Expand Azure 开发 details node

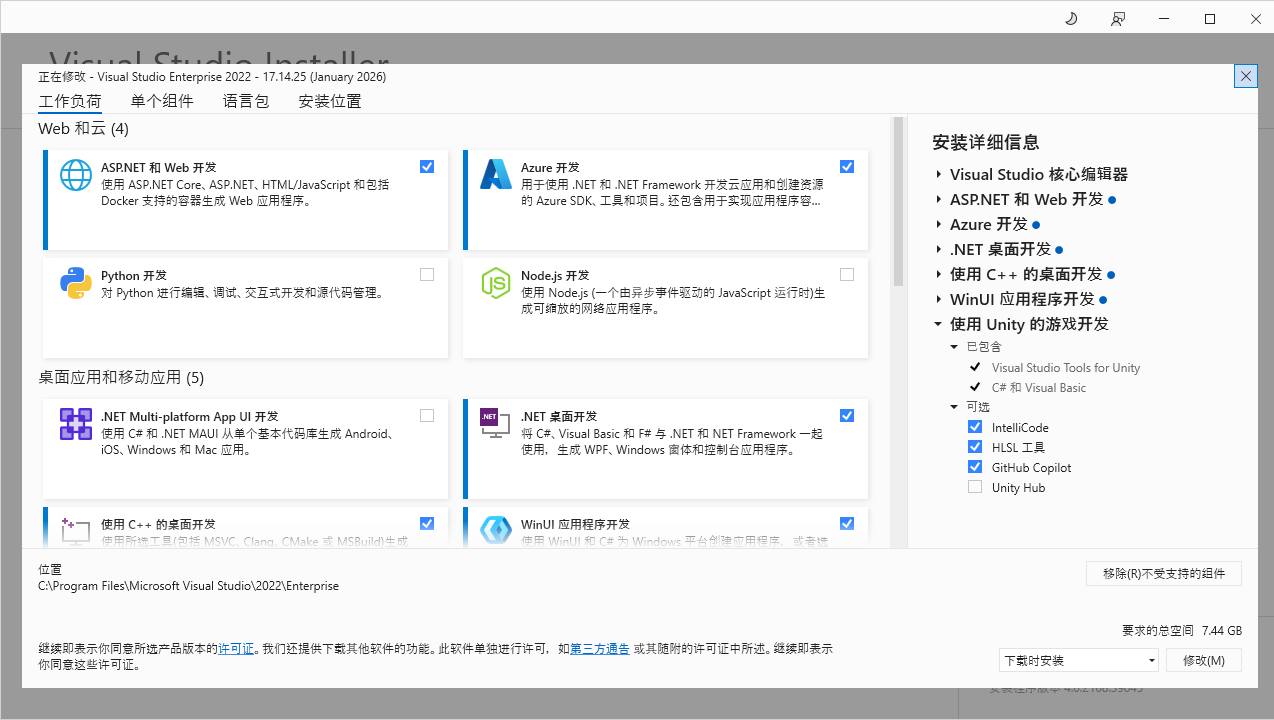[939, 224]
